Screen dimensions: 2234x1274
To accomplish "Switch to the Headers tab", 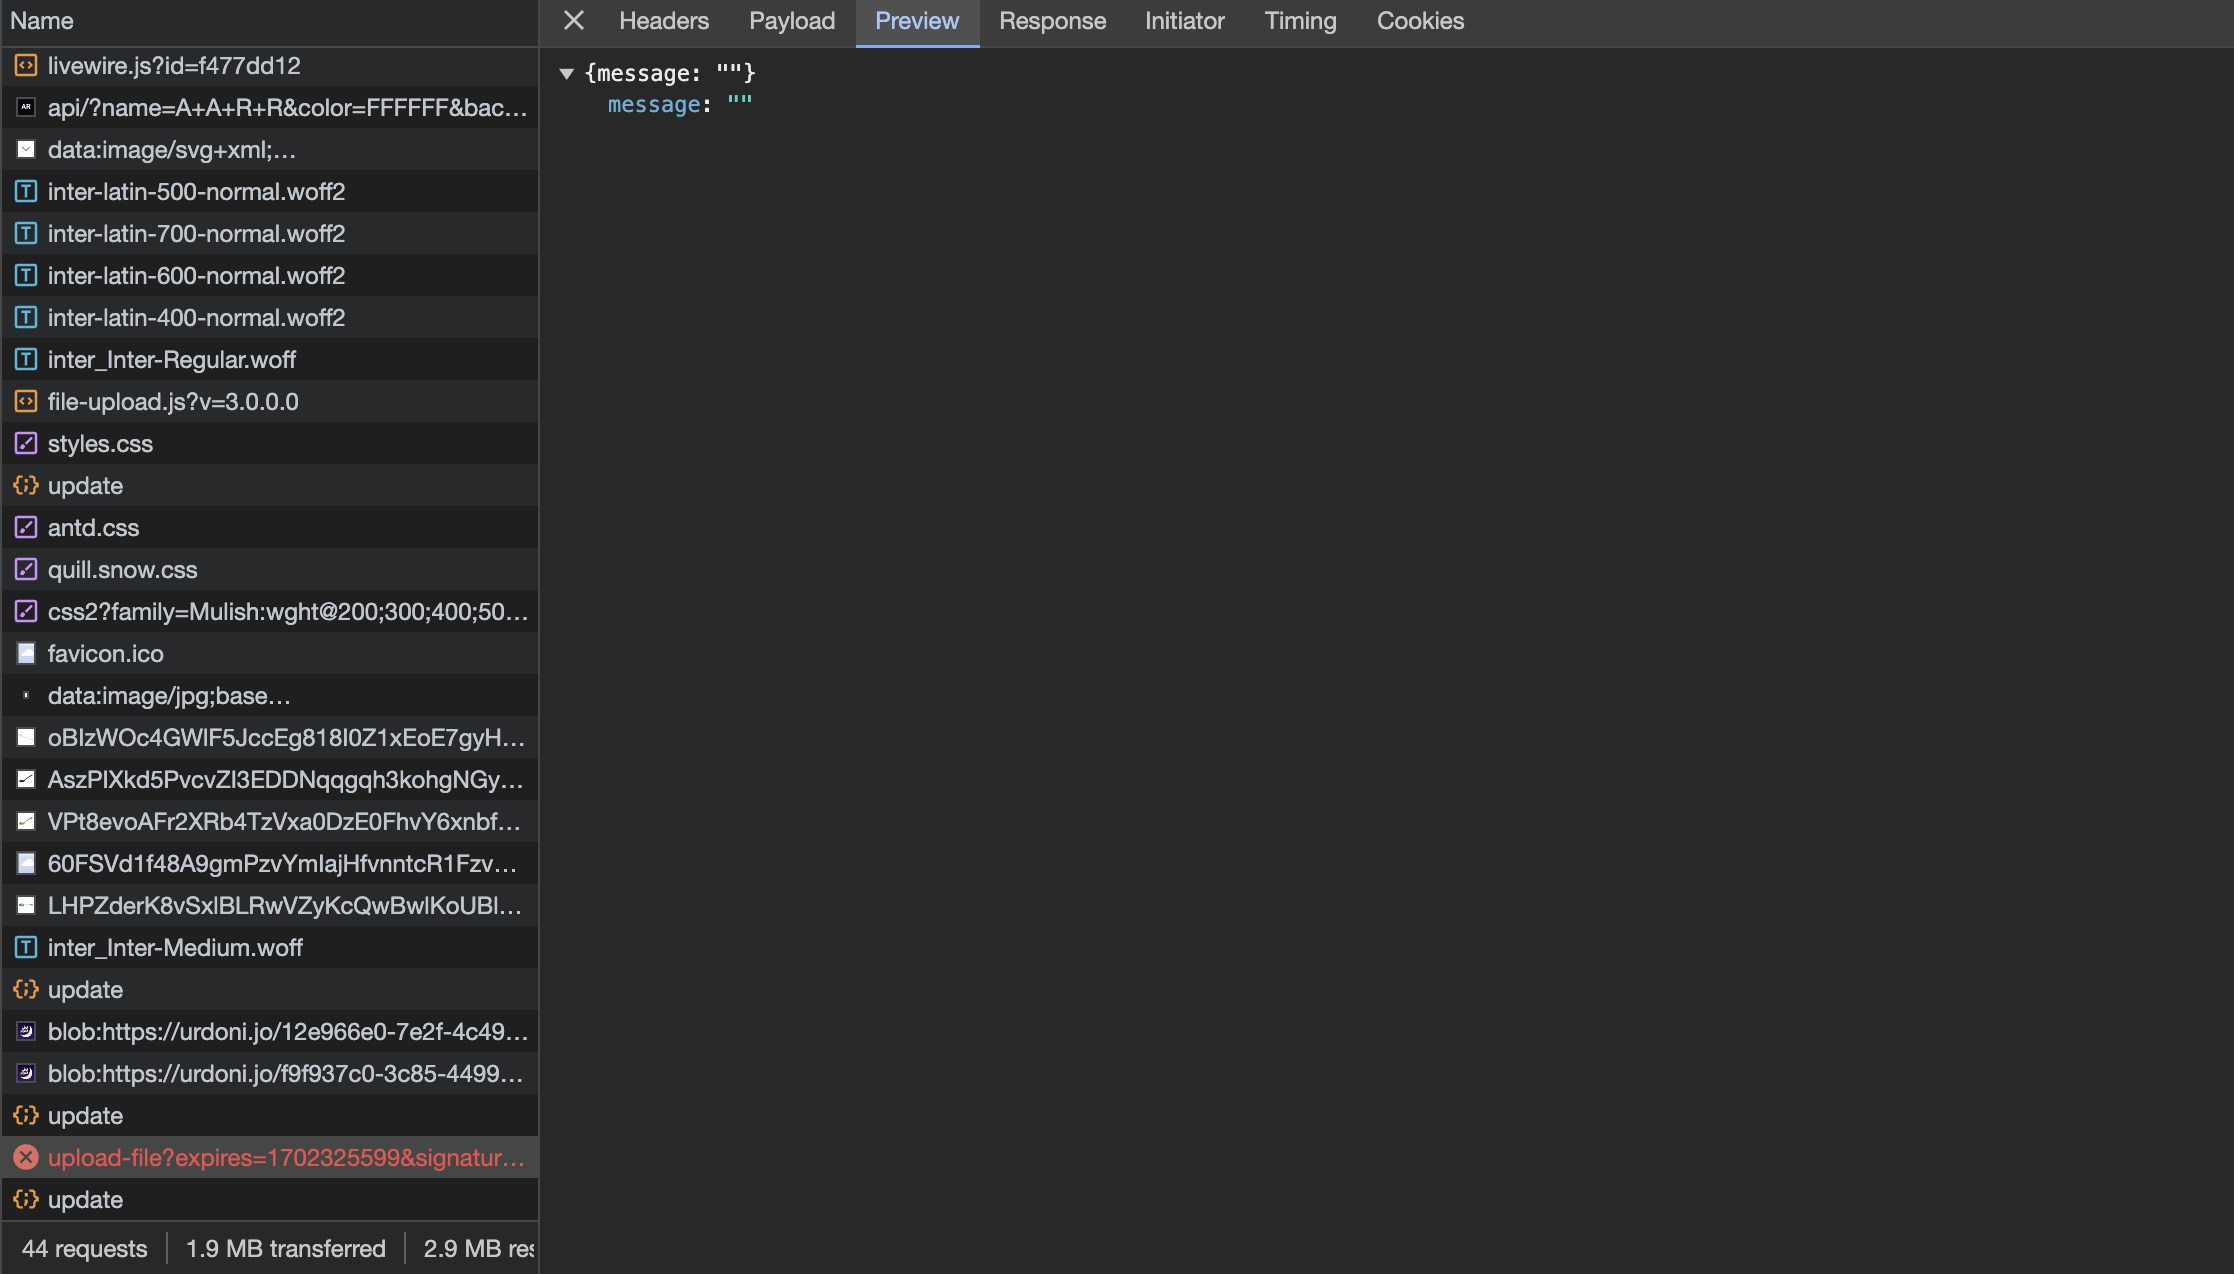I will [x=664, y=21].
